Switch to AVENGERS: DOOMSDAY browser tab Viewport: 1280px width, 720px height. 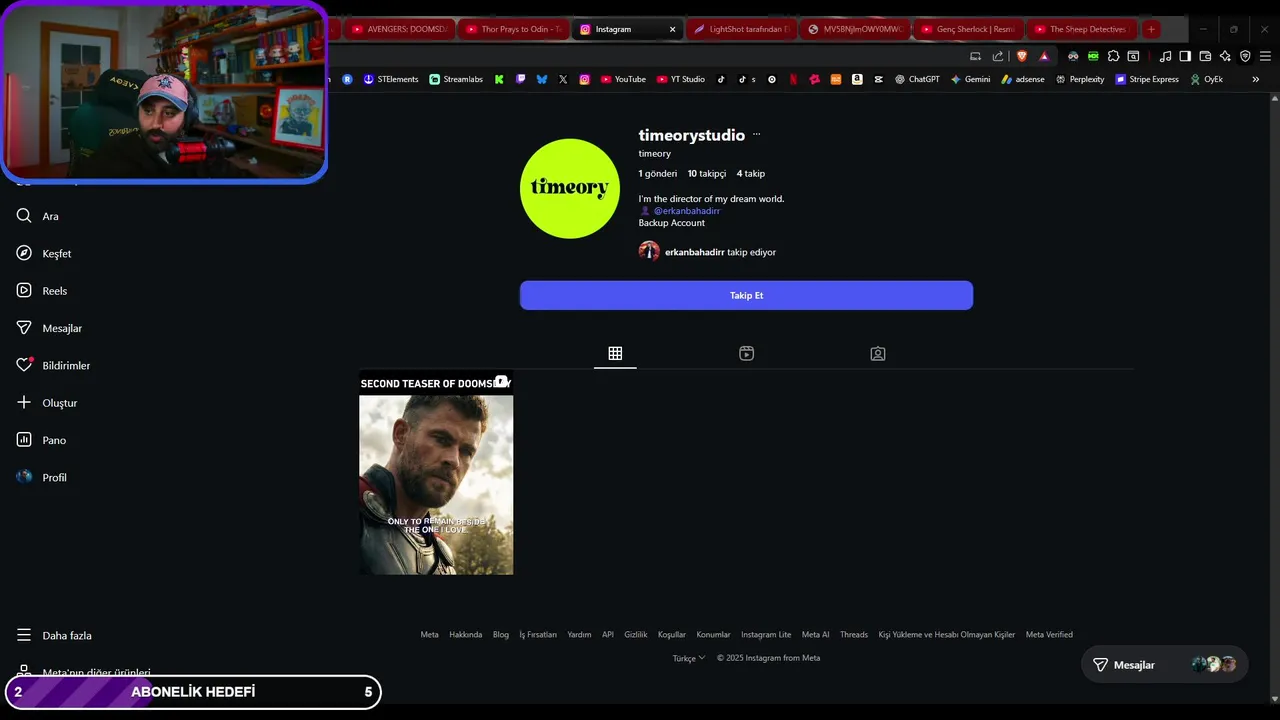pyautogui.click(x=398, y=29)
